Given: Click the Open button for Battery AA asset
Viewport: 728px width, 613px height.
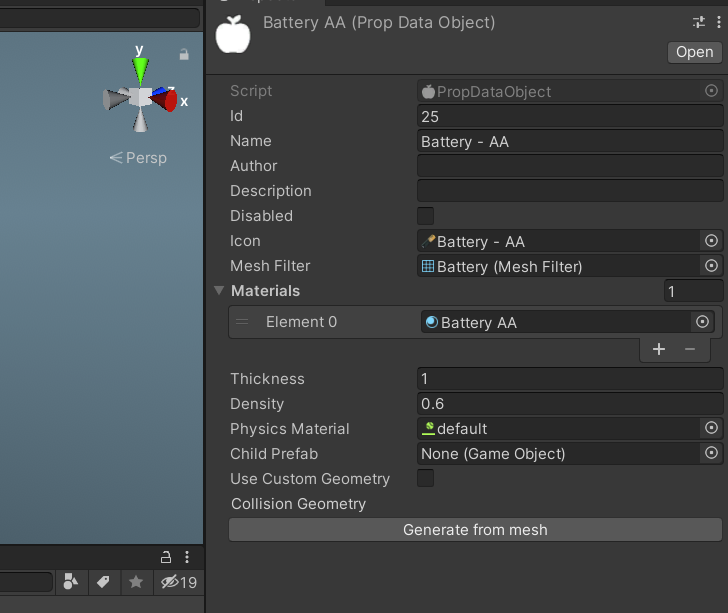Looking at the screenshot, I should click(x=694, y=52).
